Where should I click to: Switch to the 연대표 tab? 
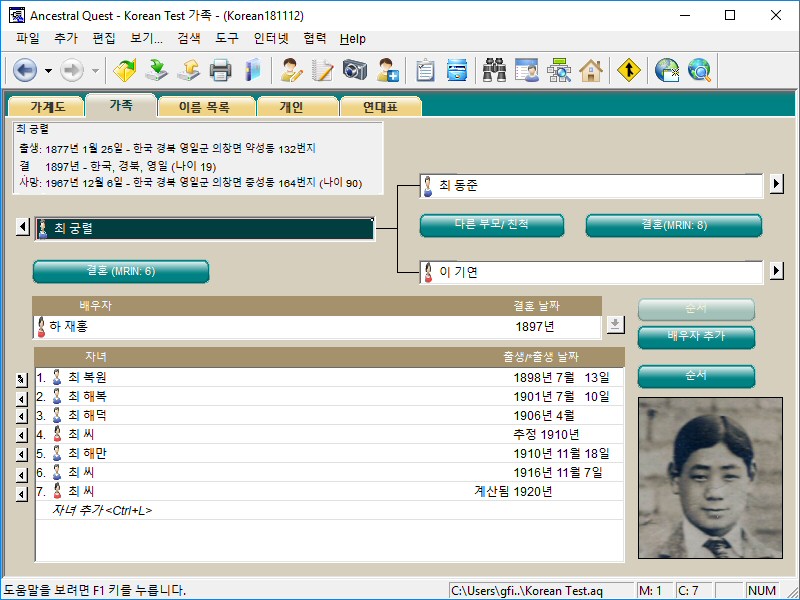point(378,106)
